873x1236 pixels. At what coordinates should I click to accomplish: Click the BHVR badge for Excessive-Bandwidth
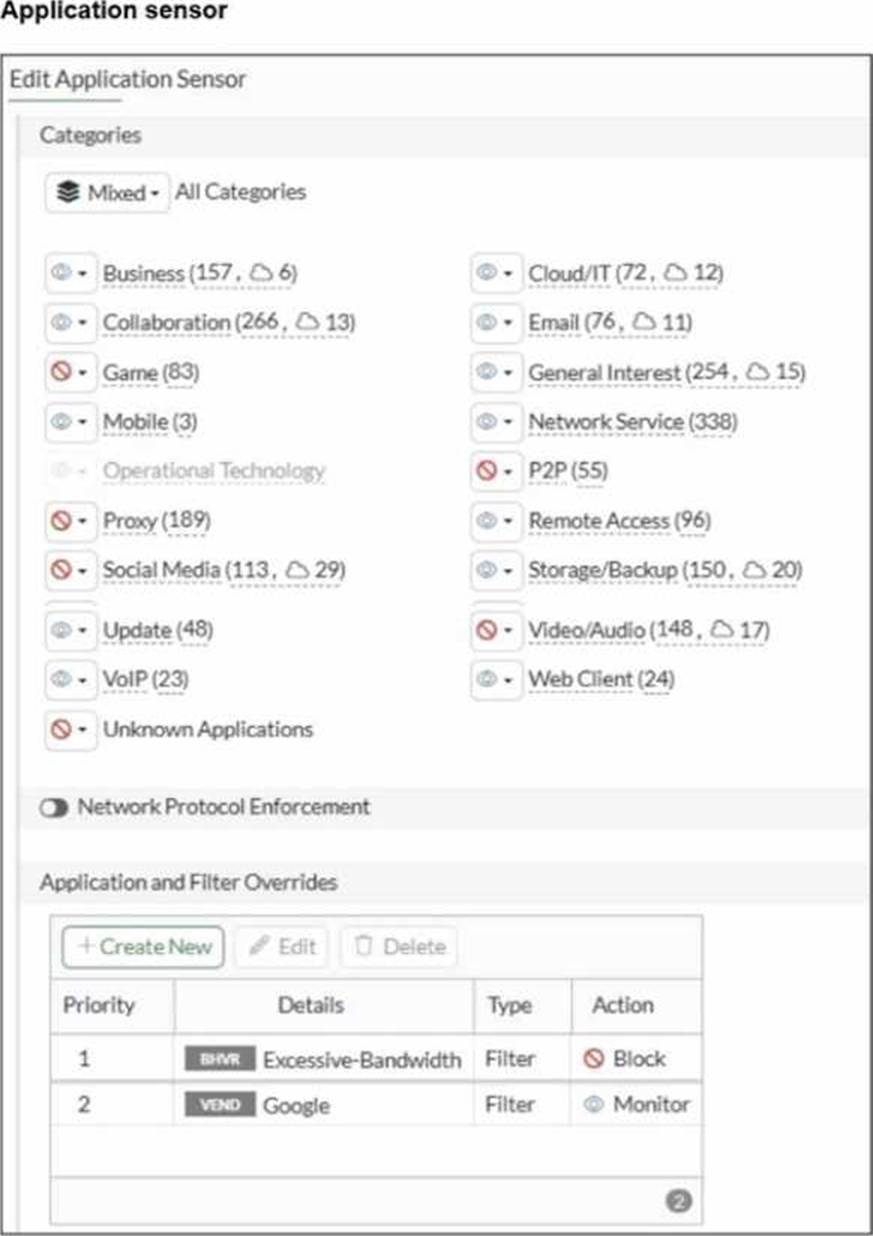point(220,1059)
